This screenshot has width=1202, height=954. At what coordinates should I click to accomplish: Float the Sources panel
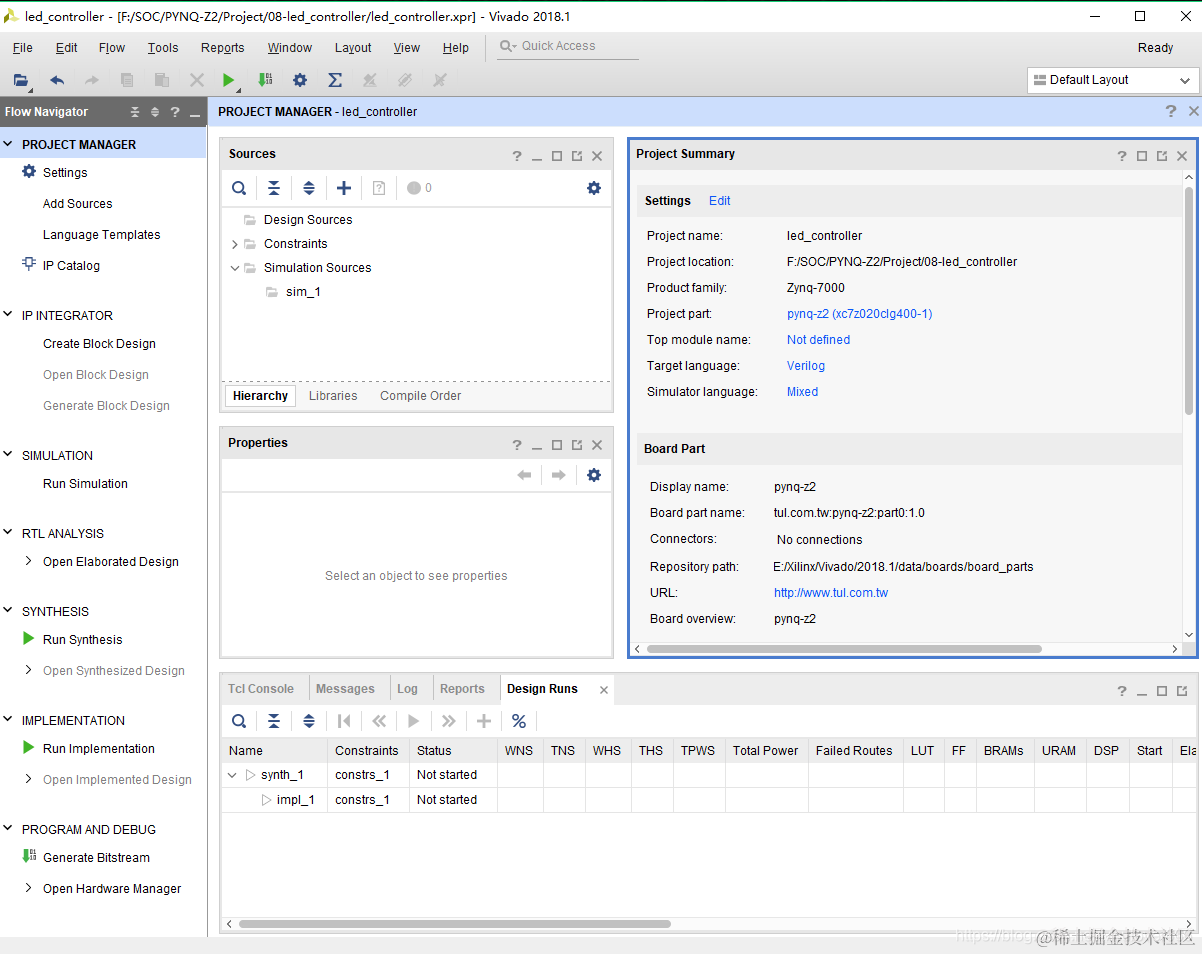click(577, 156)
